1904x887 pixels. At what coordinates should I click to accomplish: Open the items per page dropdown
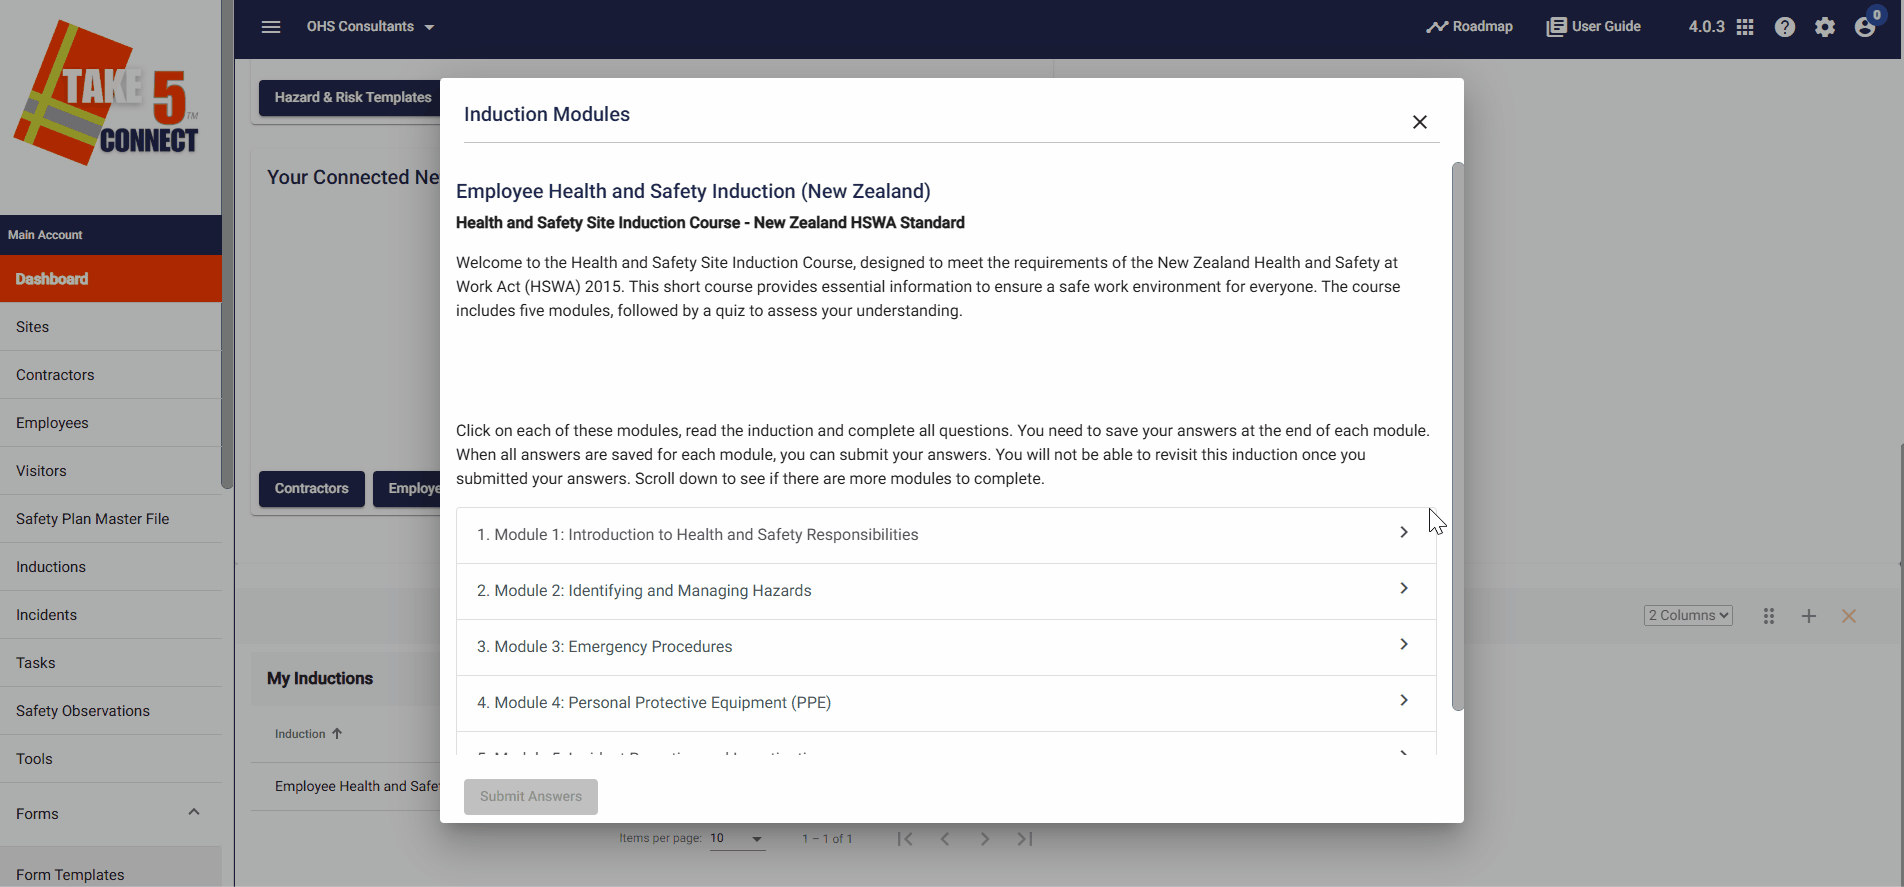[737, 839]
